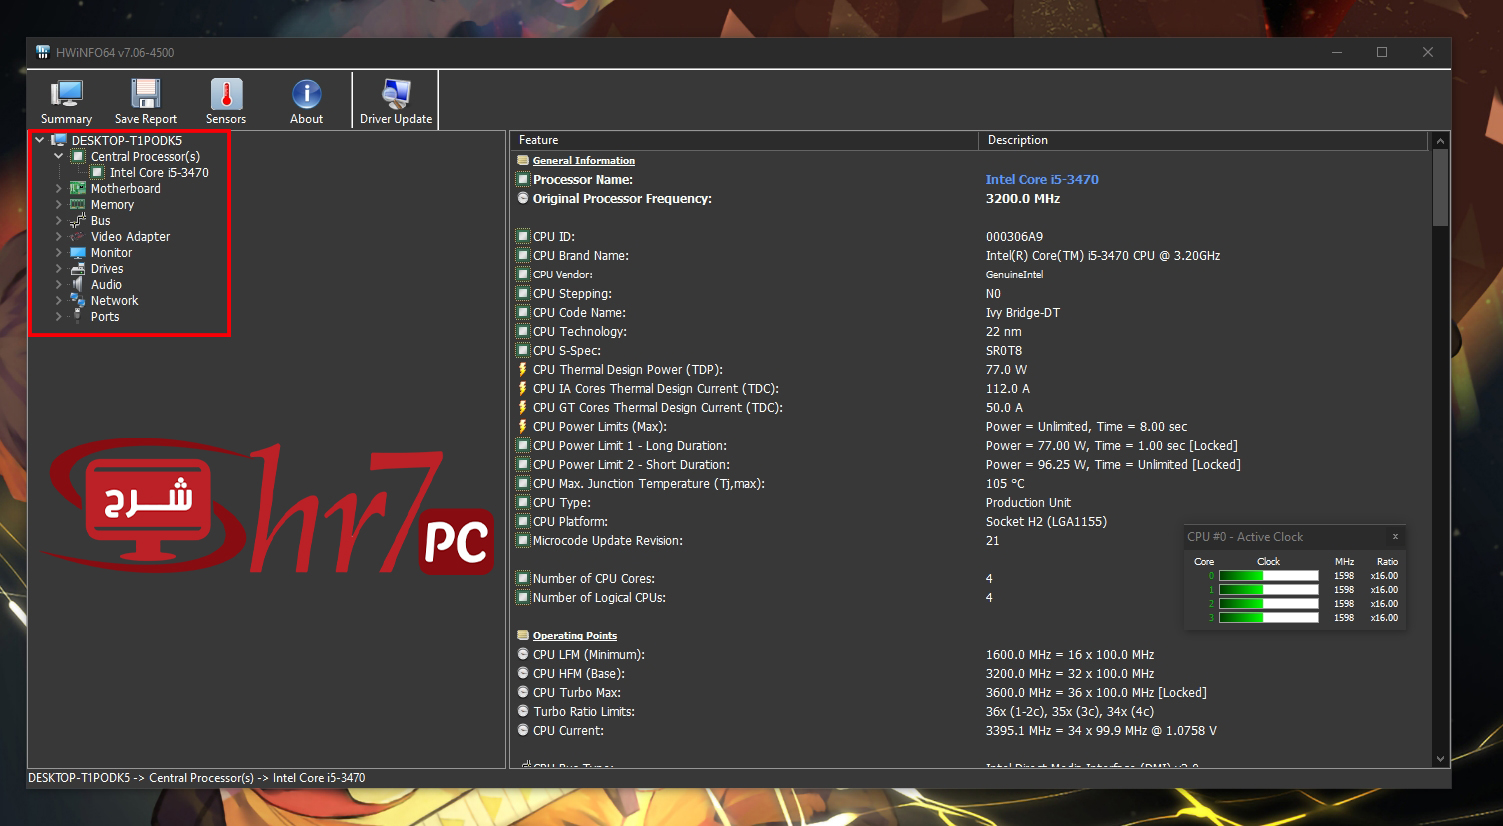Click the CPU Current frequency value
1503x826 pixels.
click(x=1101, y=731)
